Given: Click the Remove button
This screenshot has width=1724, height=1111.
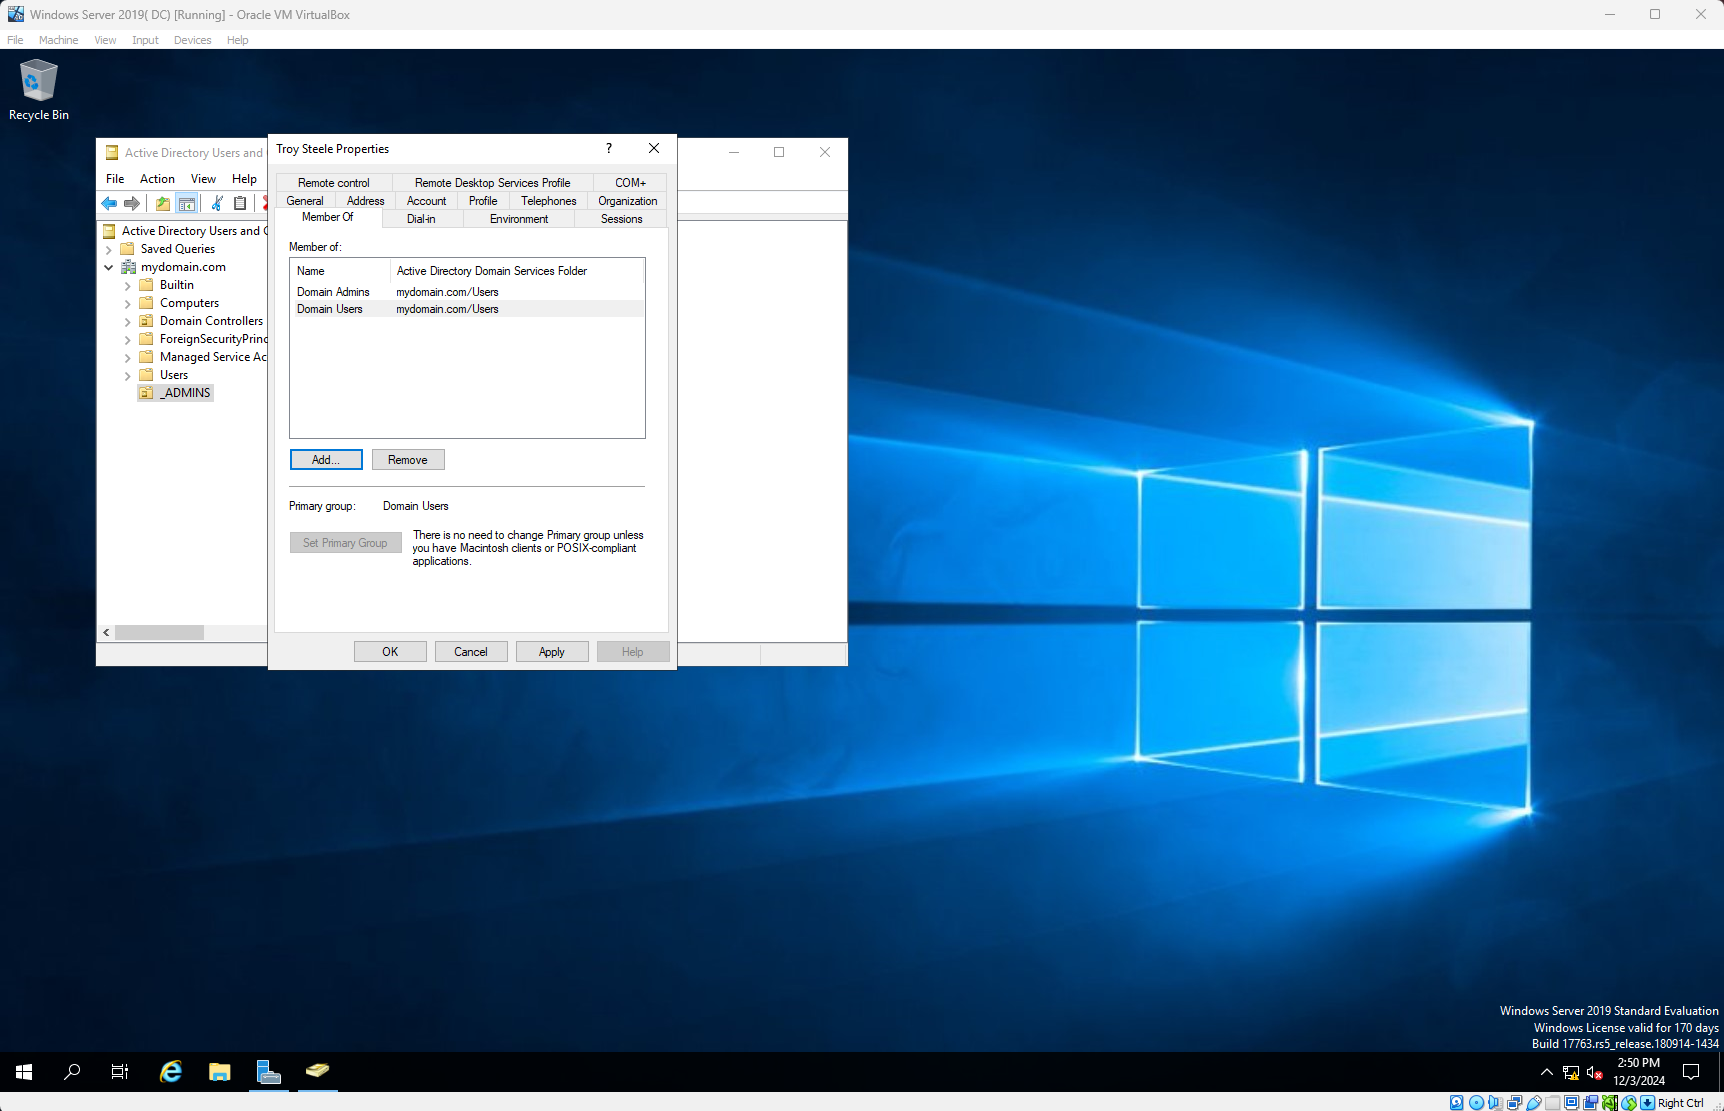Looking at the screenshot, I should (408, 460).
